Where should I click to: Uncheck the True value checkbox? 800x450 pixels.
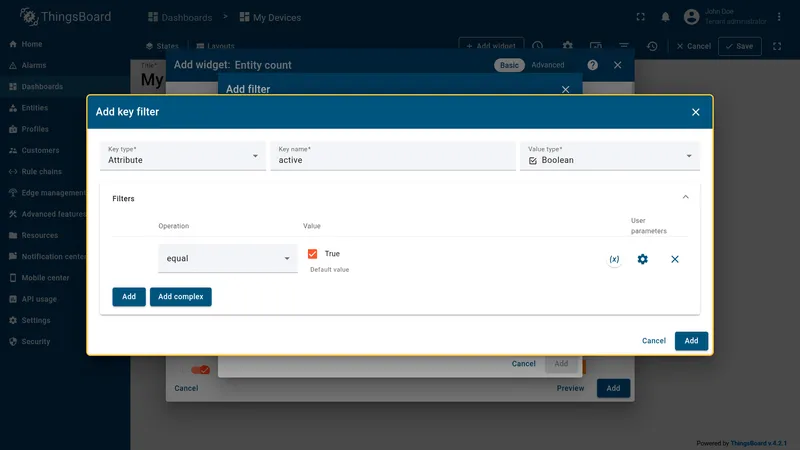(x=312, y=254)
